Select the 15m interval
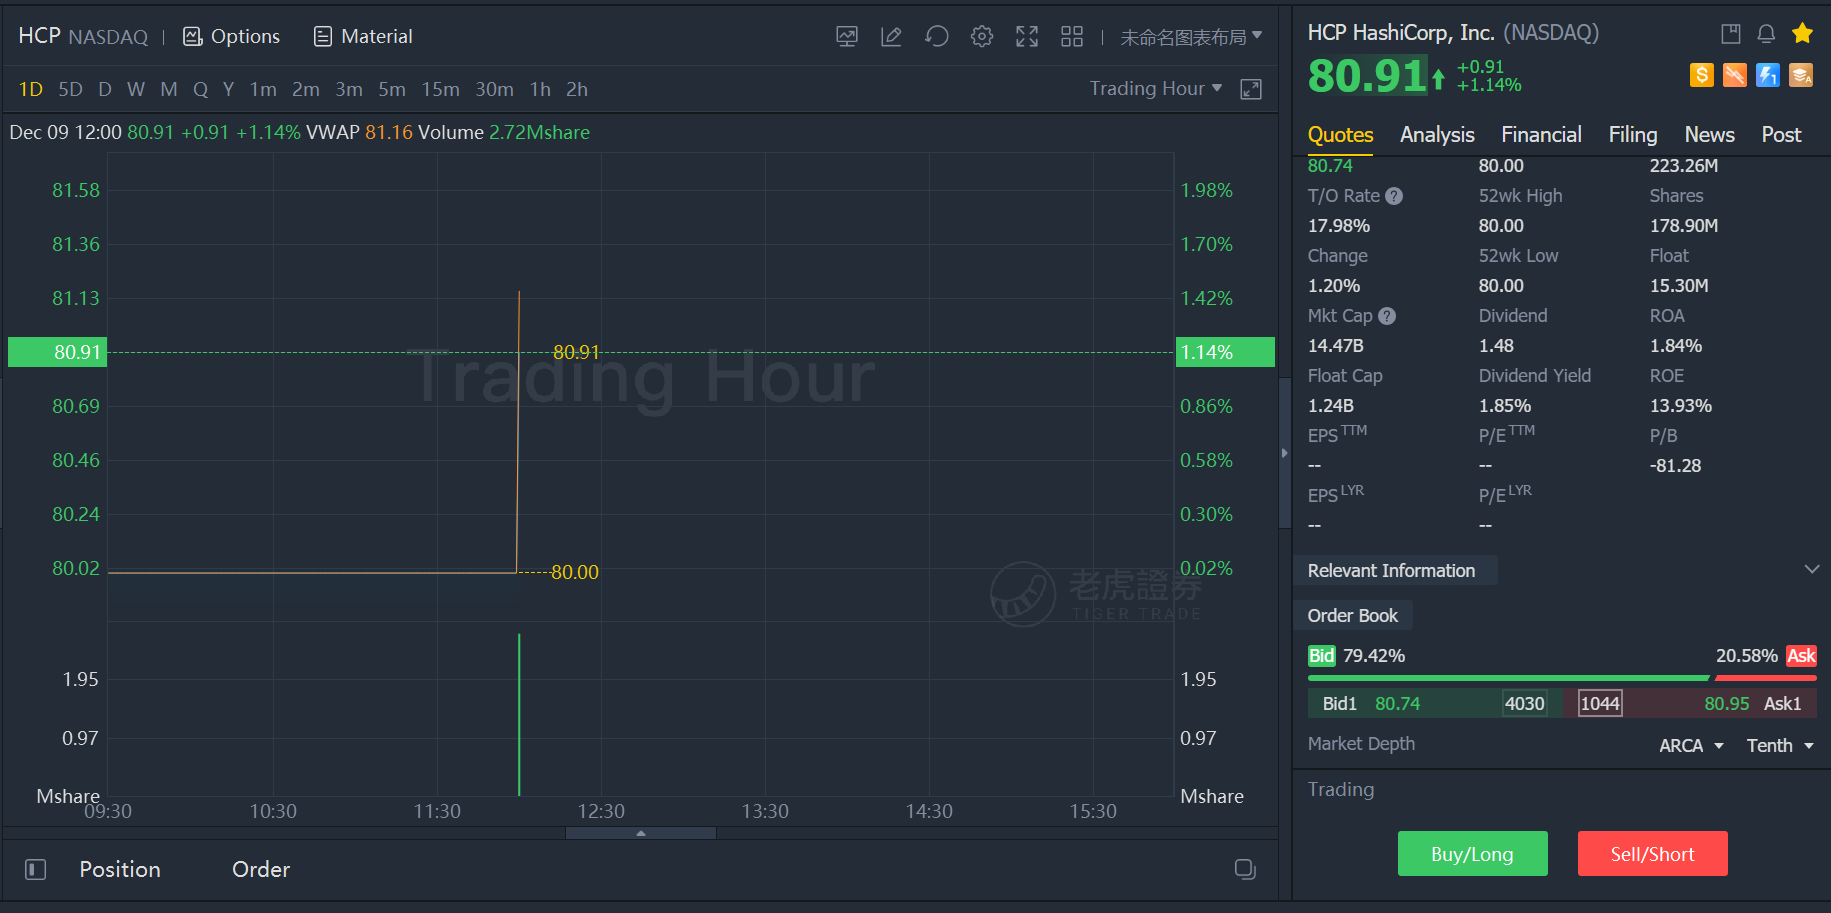The height and width of the screenshot is (913, 1831). coord(440,89)
